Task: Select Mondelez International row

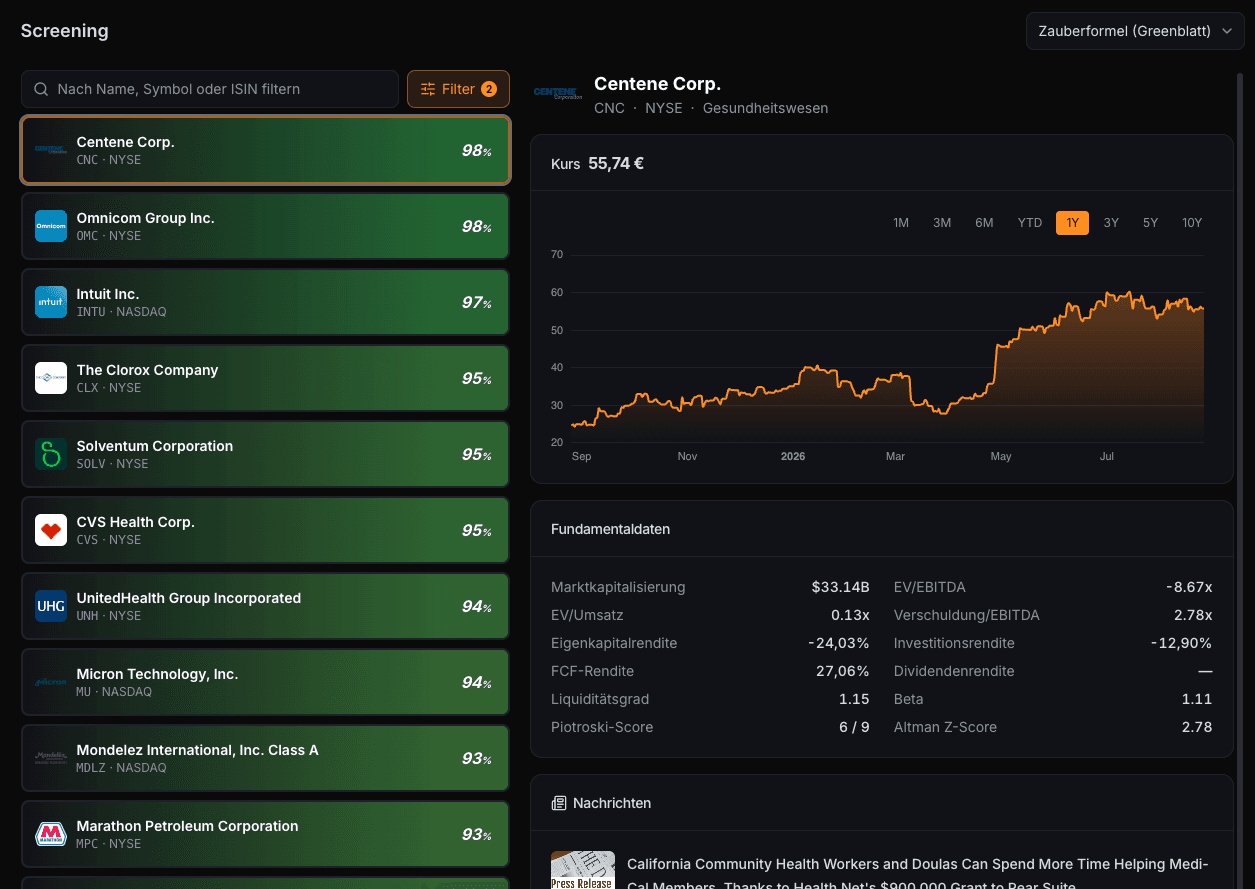Action: 265,758
